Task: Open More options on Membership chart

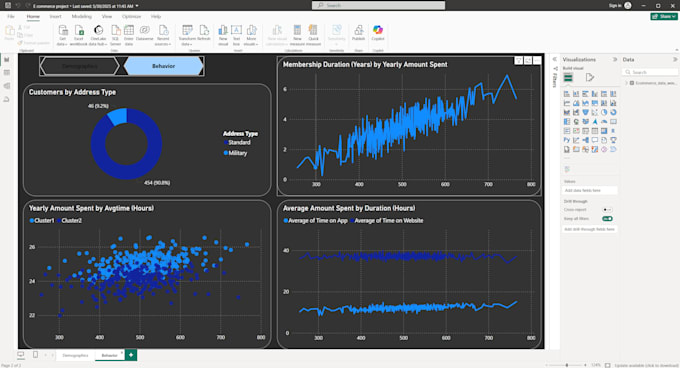Action: [x=537, y=61]
